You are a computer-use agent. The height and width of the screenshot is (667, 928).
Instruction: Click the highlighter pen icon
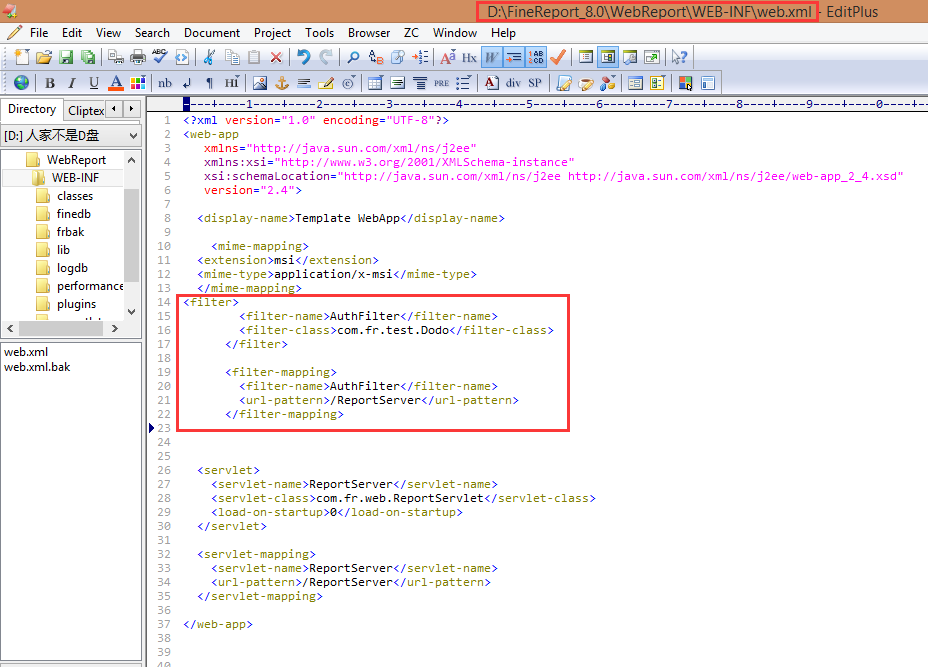point(326,83)
